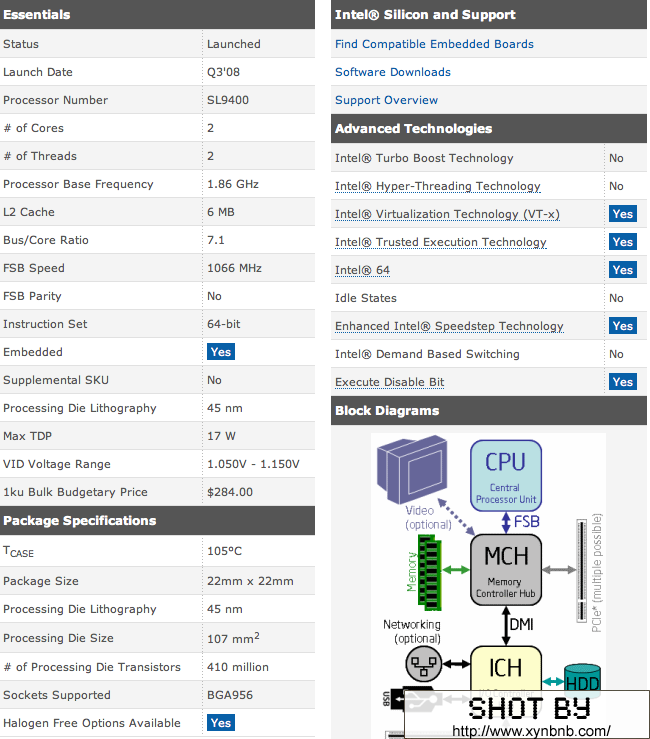Image resolution: width=650 pixels, height=739 pixels.
Task: Click No value beside Idle States
Action: (616, 298)
